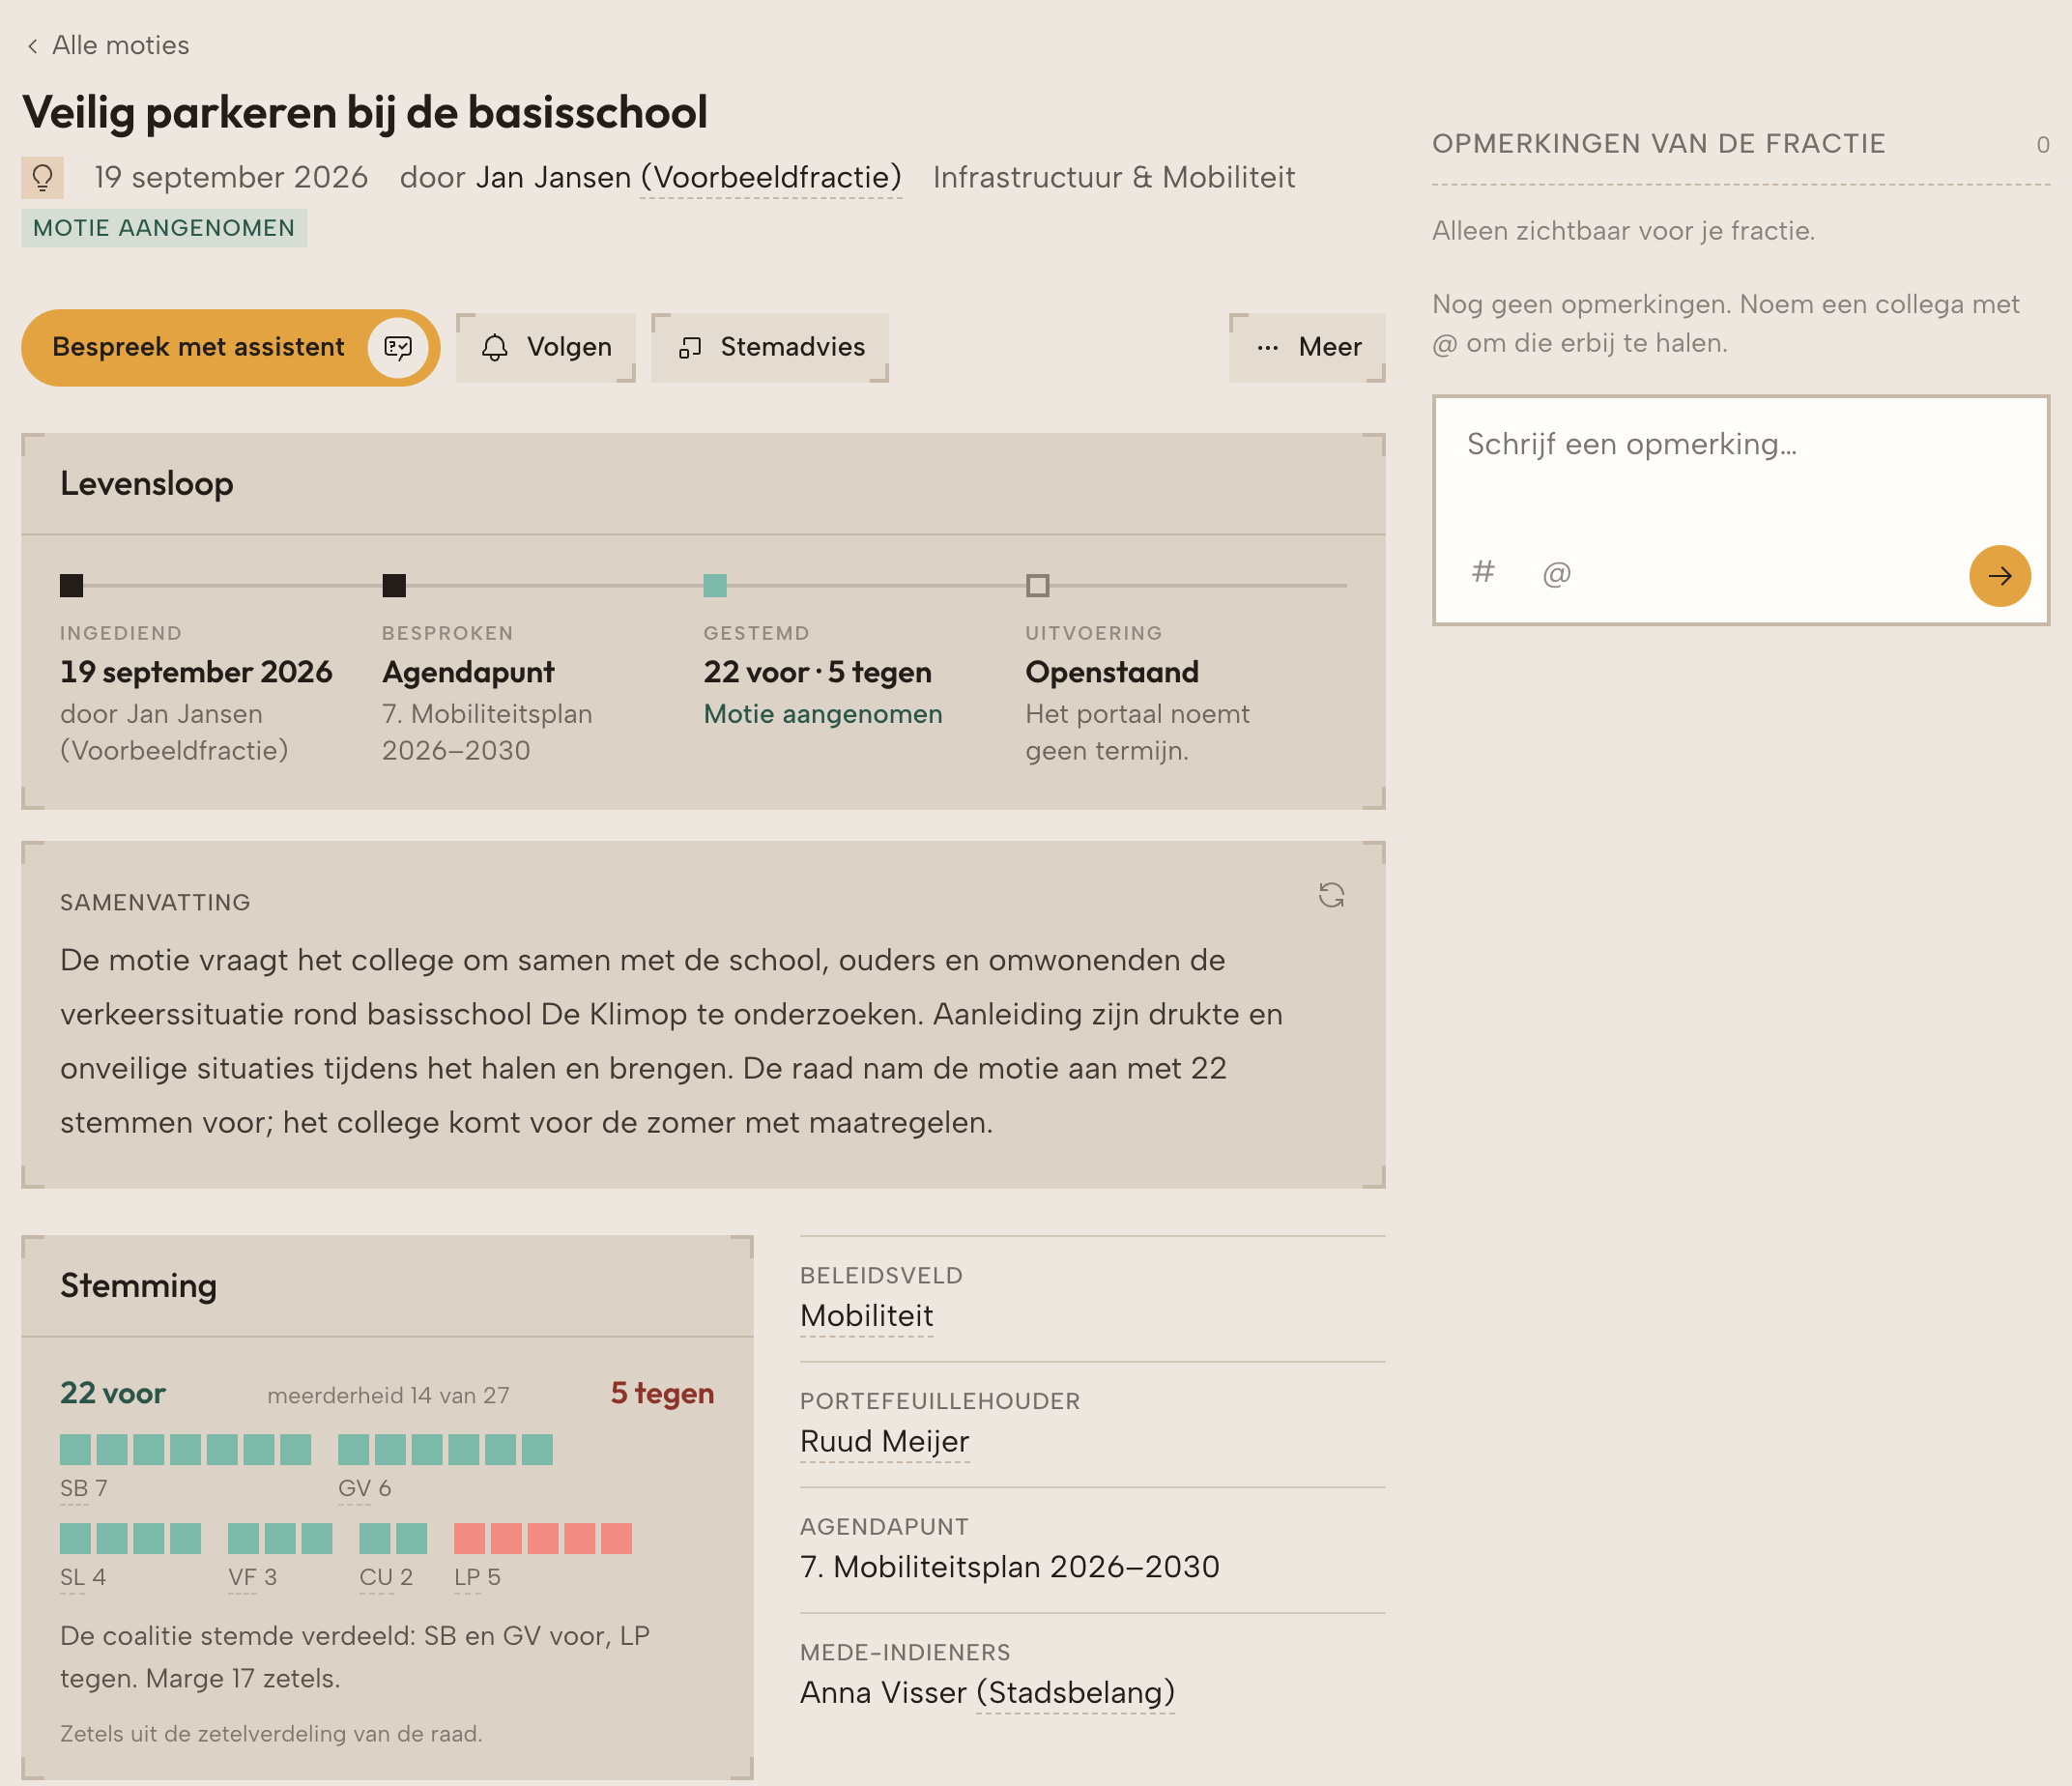Click agendapunt 7. Mobiliteitsplan 2026–2030 value

click(1009, 1567)
